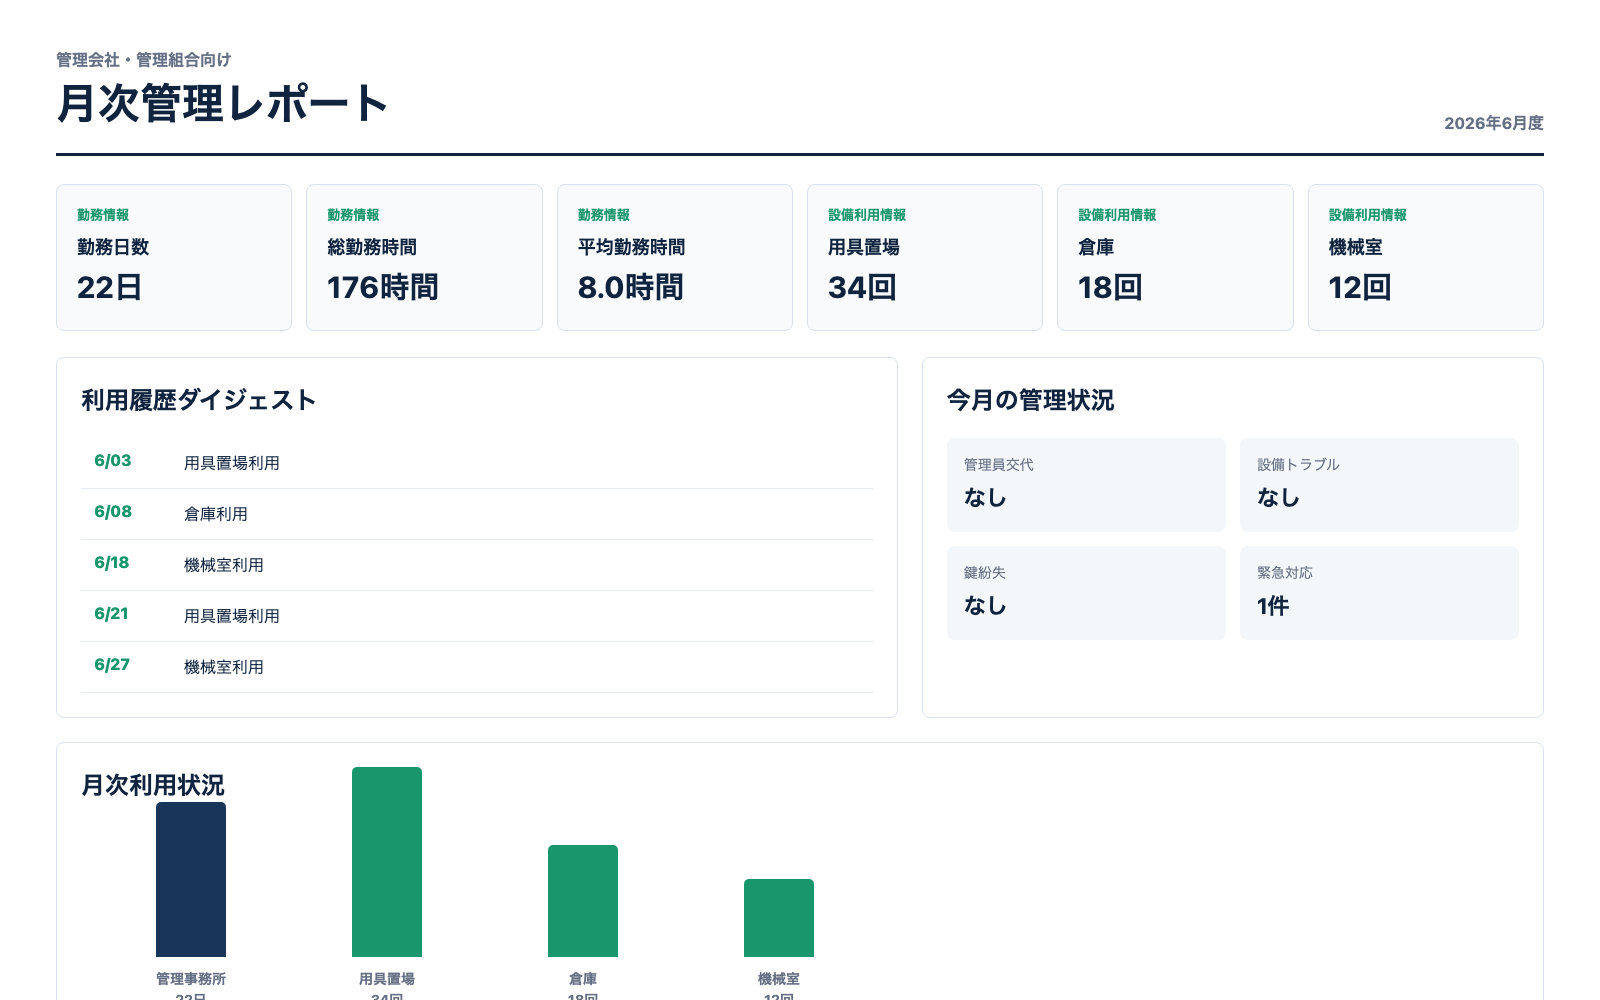This screenshot has width=1600, height=1000.
Task: Open the 倉庫 18回 card
Action: [1175, 257]
